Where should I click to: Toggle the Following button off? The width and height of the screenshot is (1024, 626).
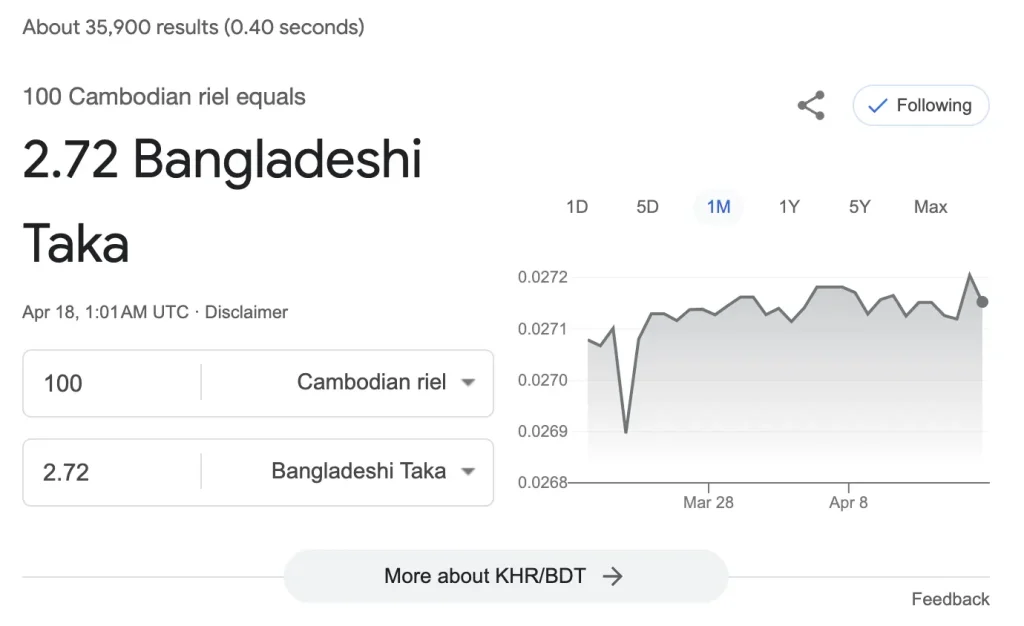click(921, 105)
